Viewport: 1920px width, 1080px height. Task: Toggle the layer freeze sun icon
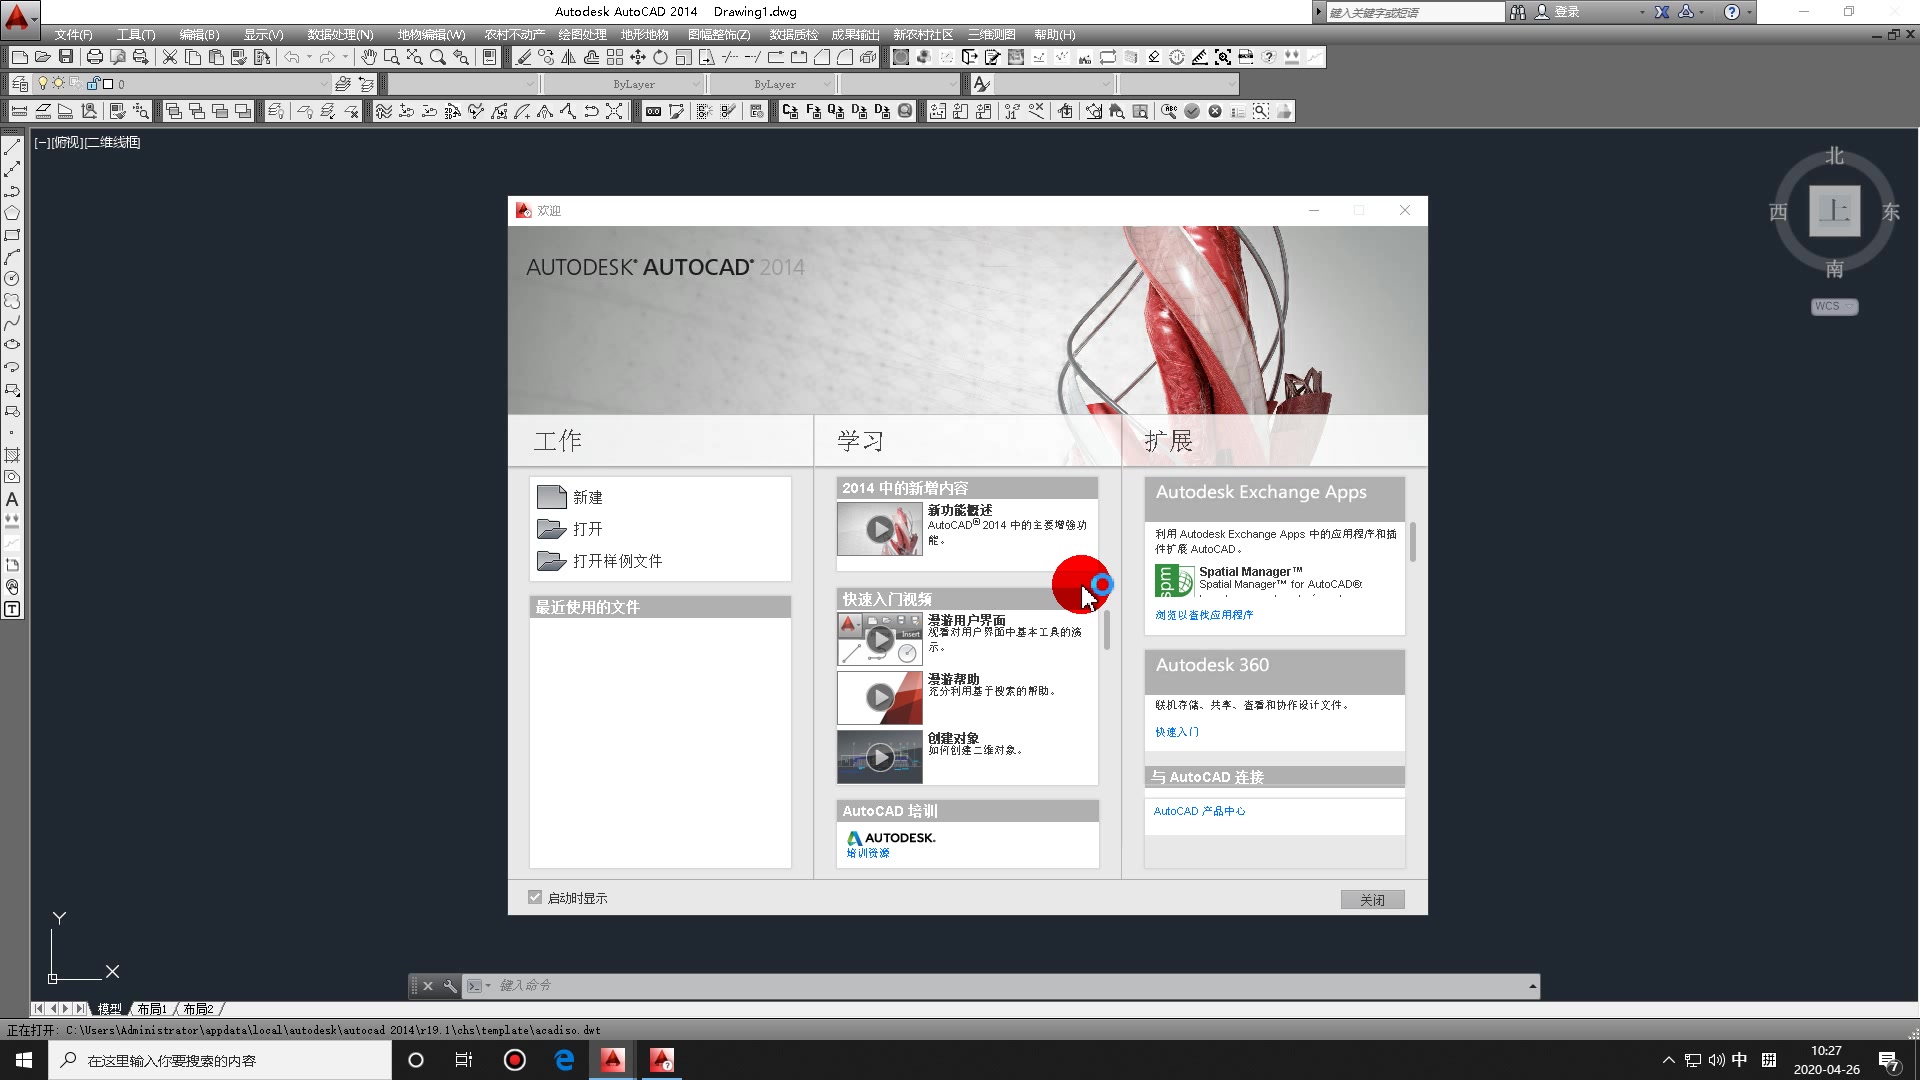click(58, 84)
